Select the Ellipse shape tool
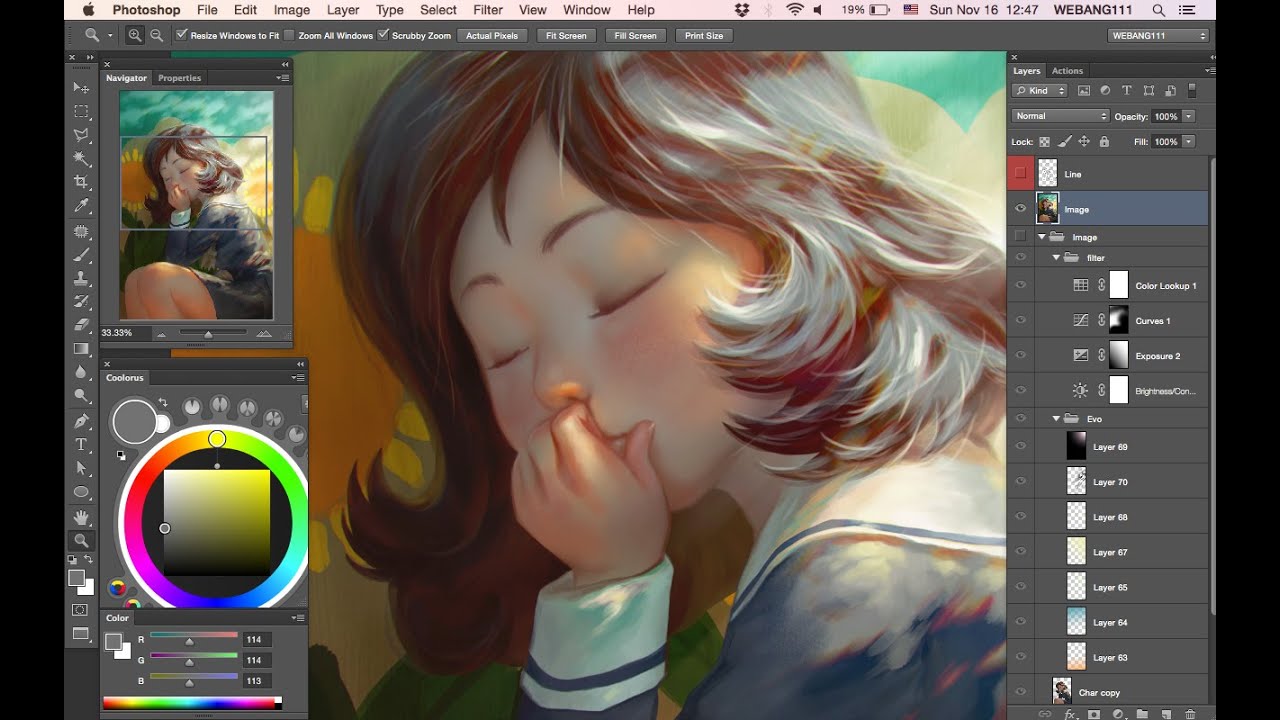1280x720 pixels. point(81,492)
